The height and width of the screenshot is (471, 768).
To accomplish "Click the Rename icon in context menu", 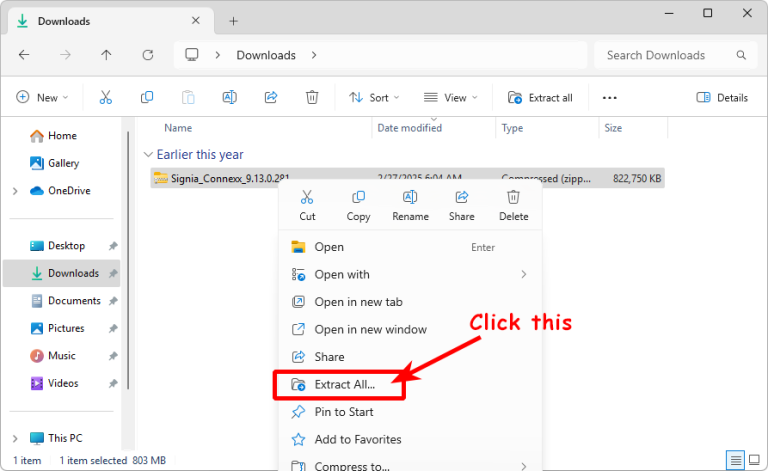I will 410,198.
